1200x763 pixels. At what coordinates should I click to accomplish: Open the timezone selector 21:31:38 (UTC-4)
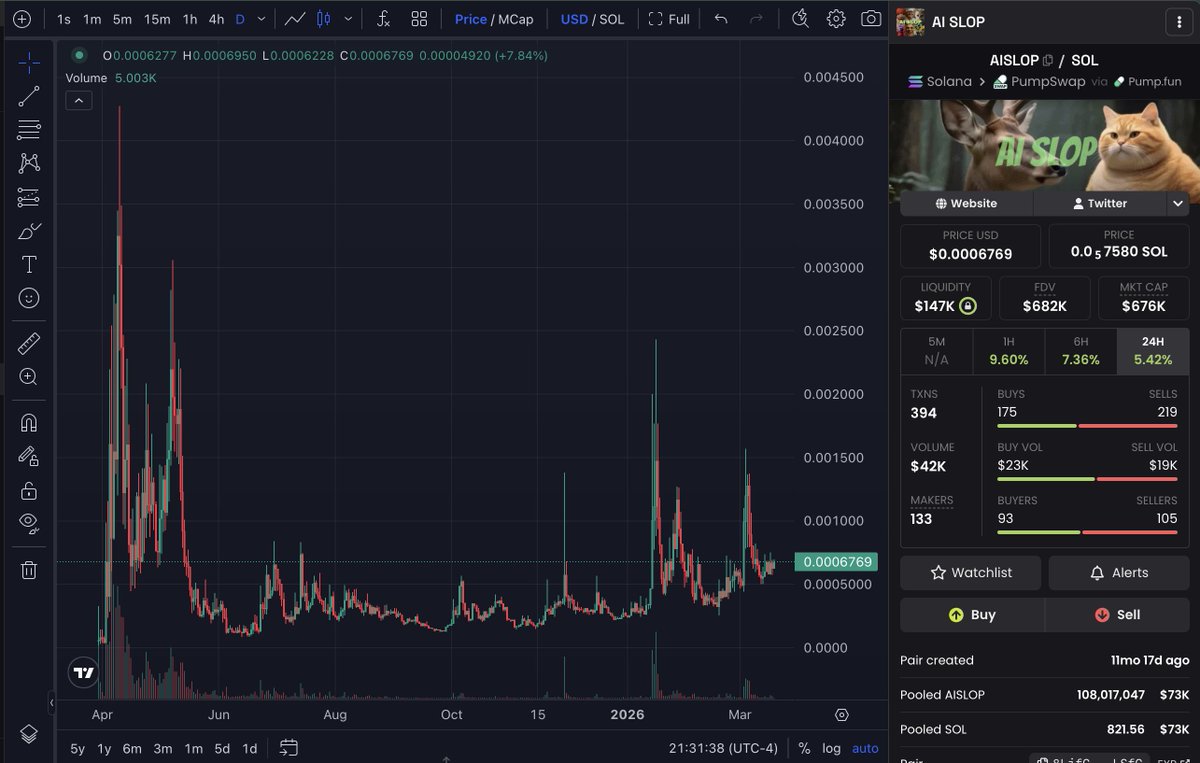coord(723,748)
